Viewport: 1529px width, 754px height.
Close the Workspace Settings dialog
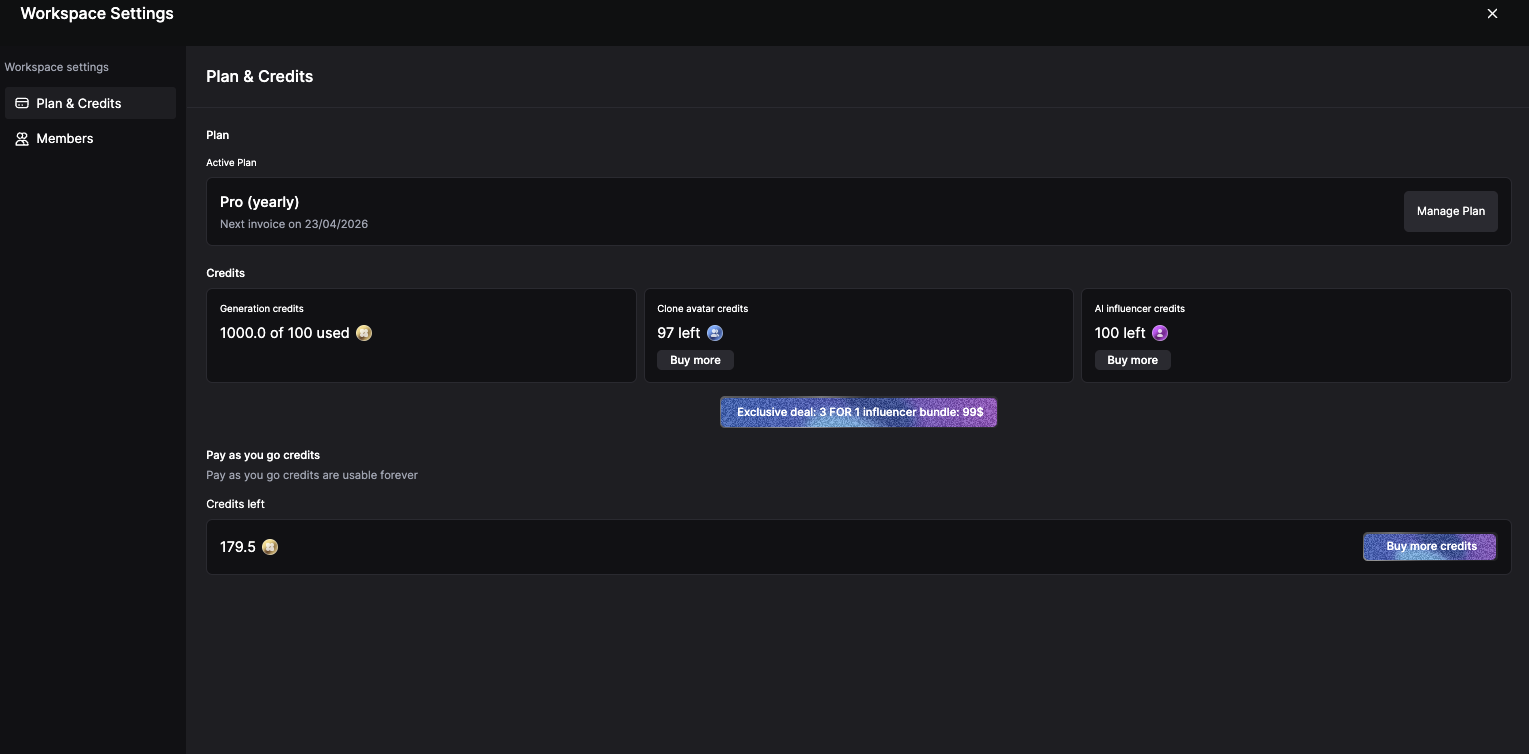coord(1492,14)
